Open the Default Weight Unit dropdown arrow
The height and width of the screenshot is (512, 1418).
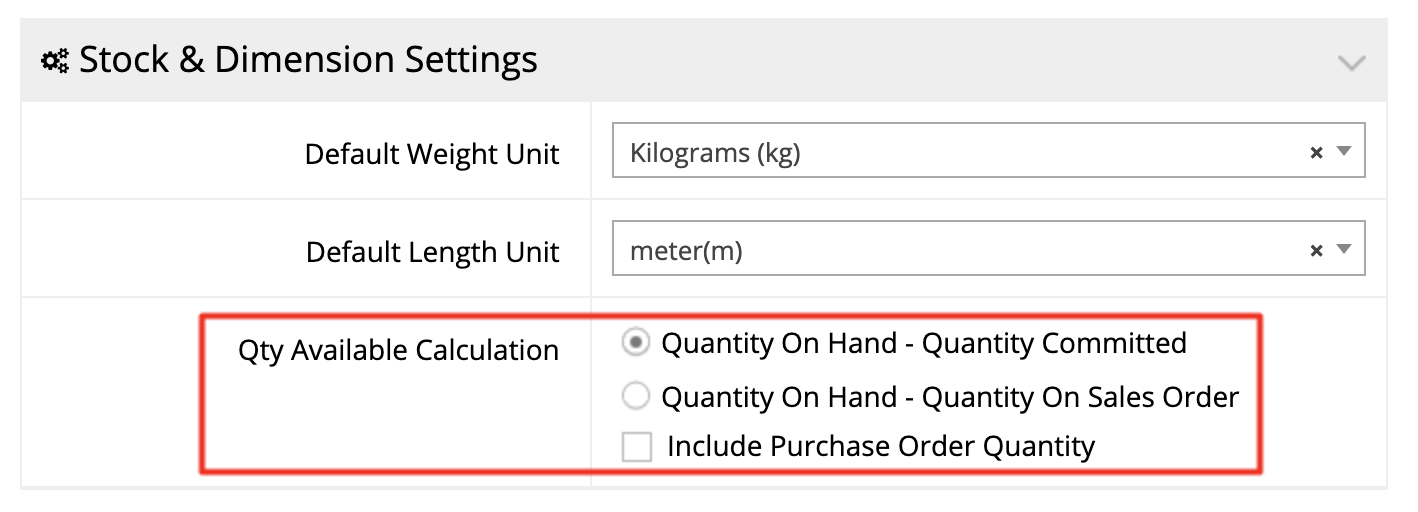click(x=1344, y=152)
